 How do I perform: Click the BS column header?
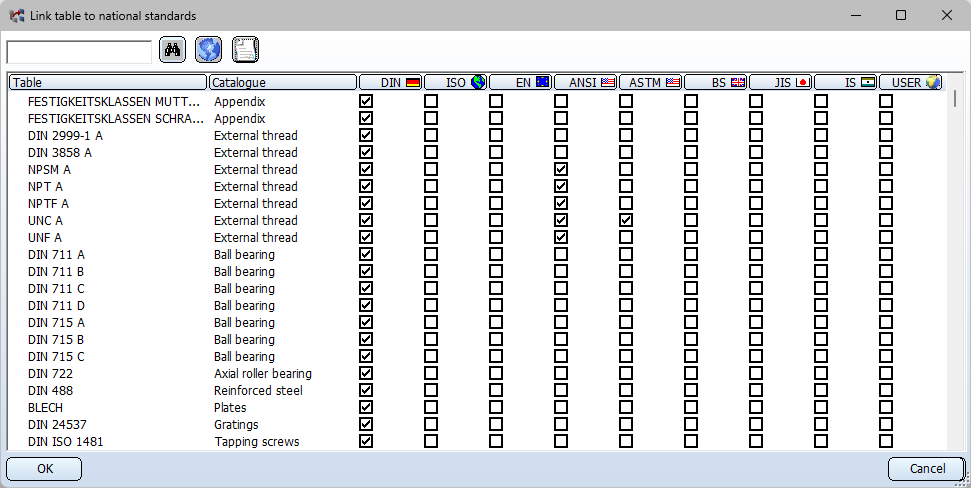[716, 82]
